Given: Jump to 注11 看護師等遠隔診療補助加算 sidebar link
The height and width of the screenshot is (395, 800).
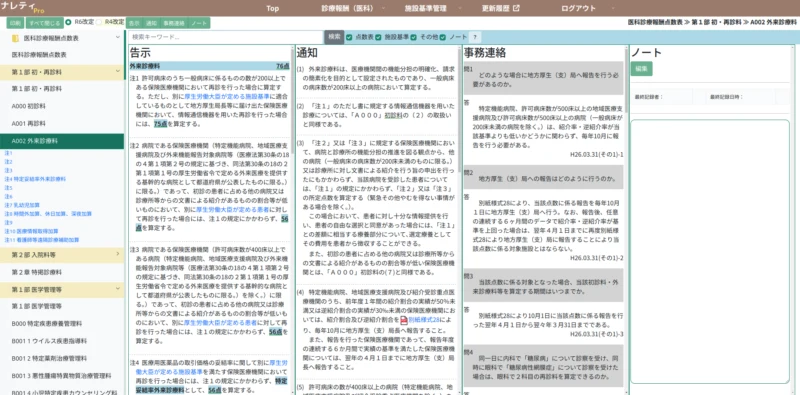Looking at the screenshot, I should coord(42,240).
